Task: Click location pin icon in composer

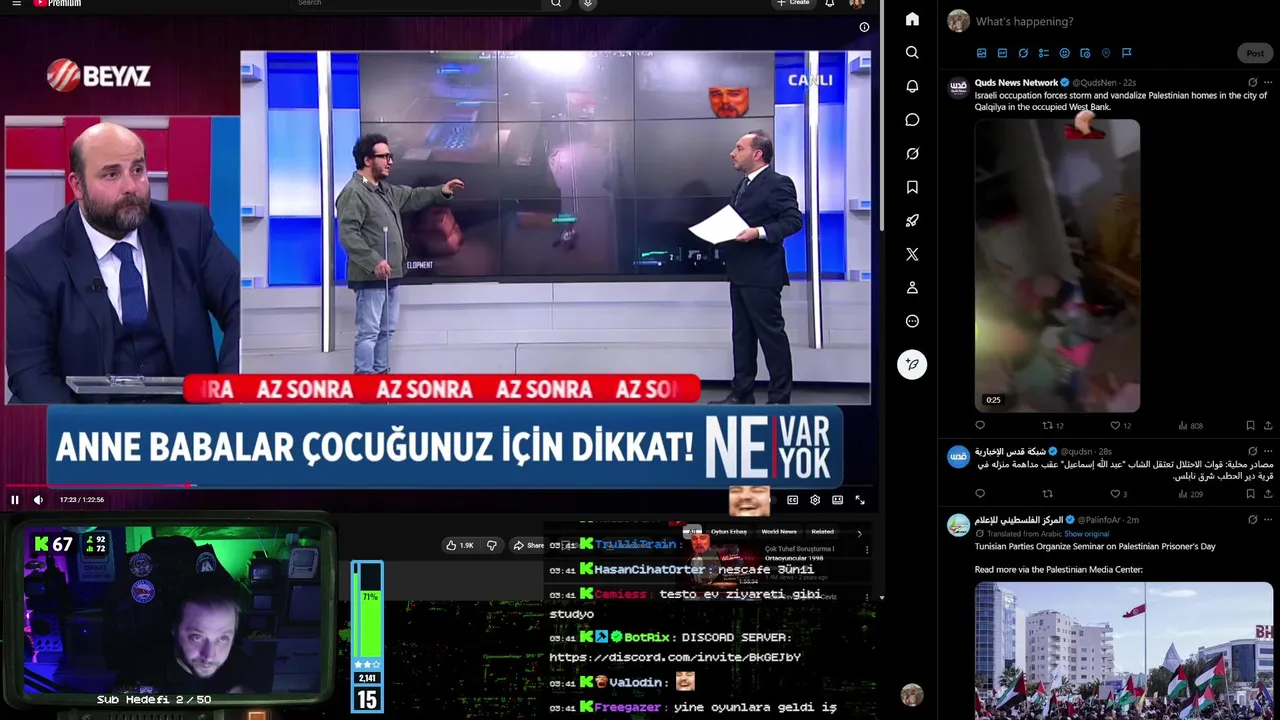Action: (1106, 53)
